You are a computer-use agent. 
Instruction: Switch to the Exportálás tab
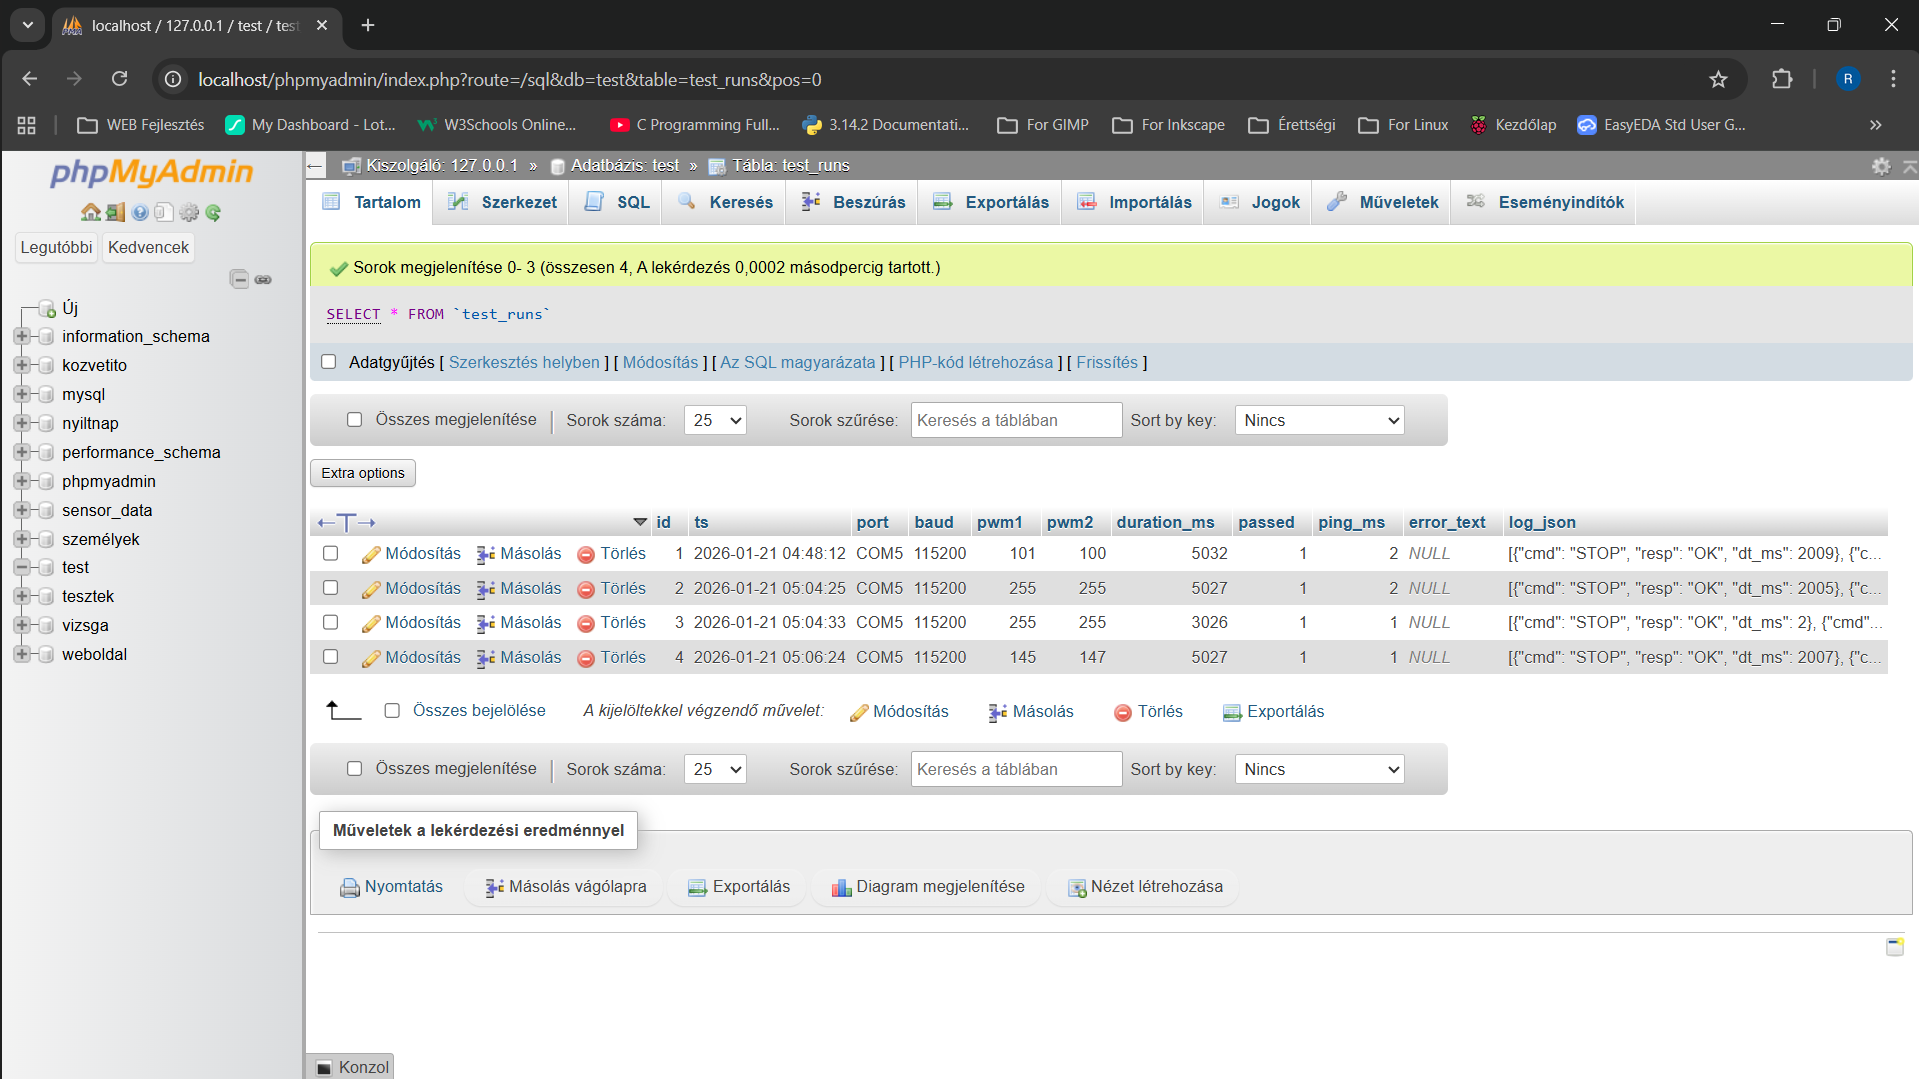(x=991, y=202)
